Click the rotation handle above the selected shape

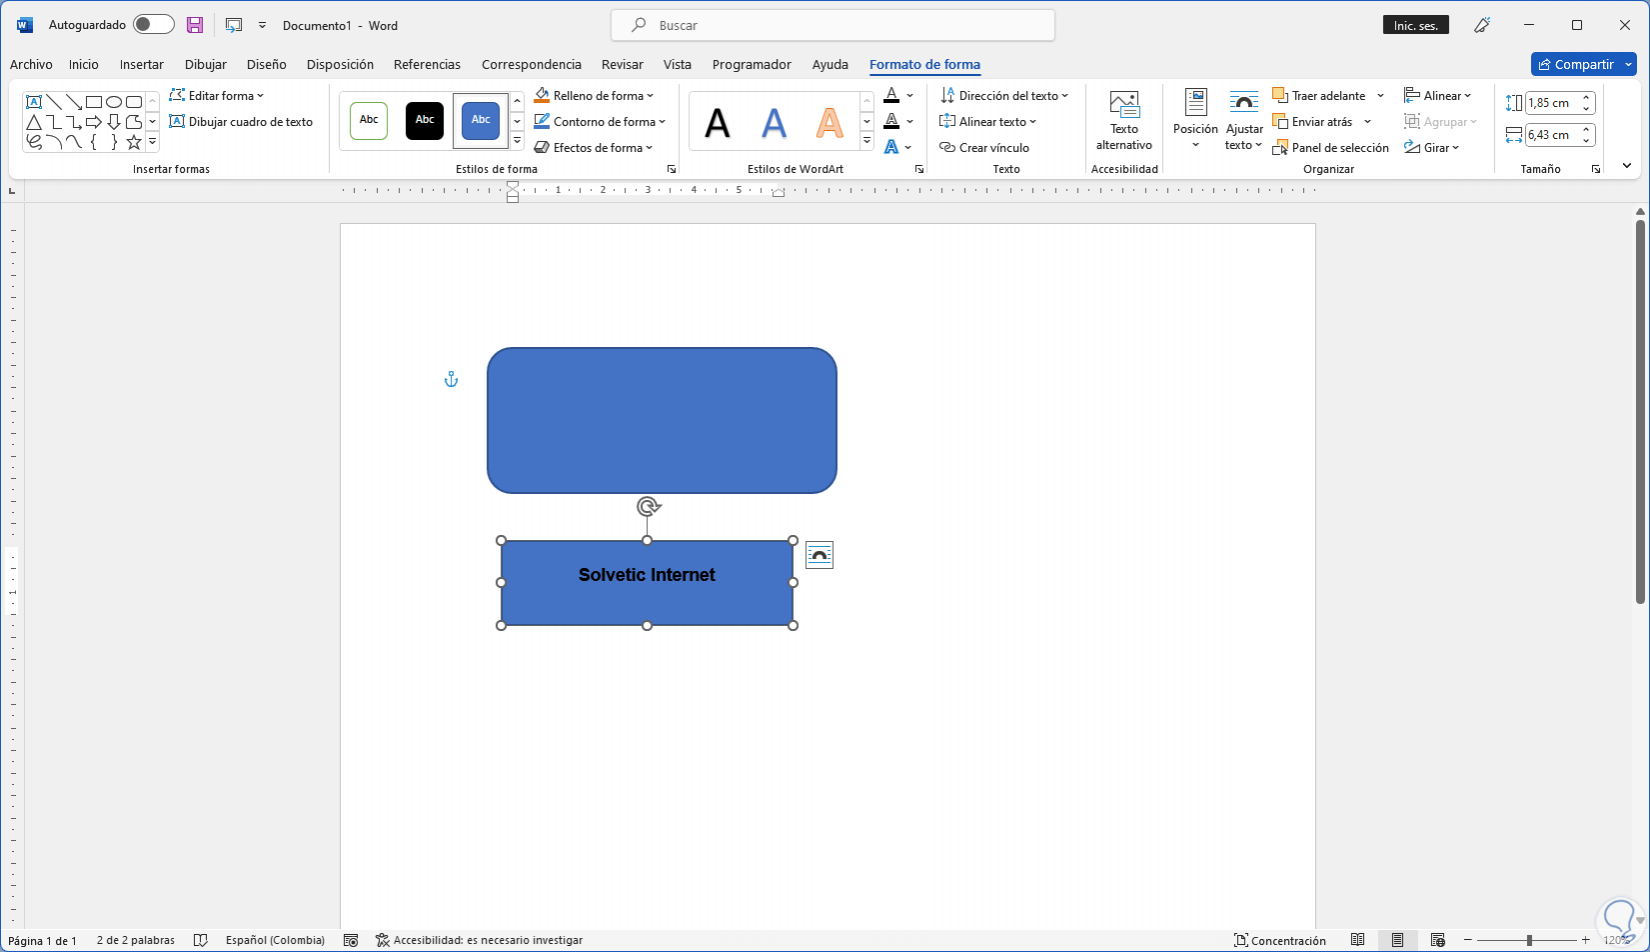[648, 507]
